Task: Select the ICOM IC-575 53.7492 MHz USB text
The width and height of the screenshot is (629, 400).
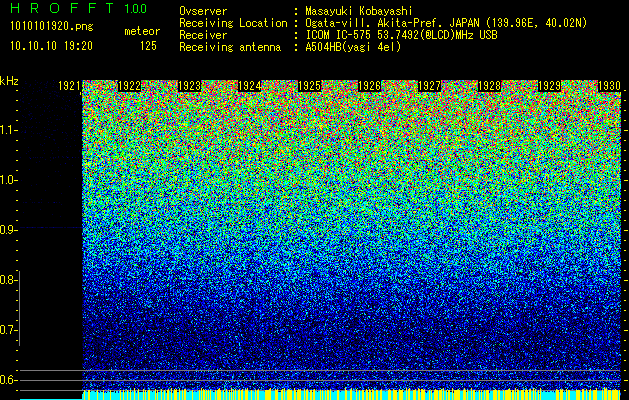Action: pyautogui.click(x=401, y=35)
